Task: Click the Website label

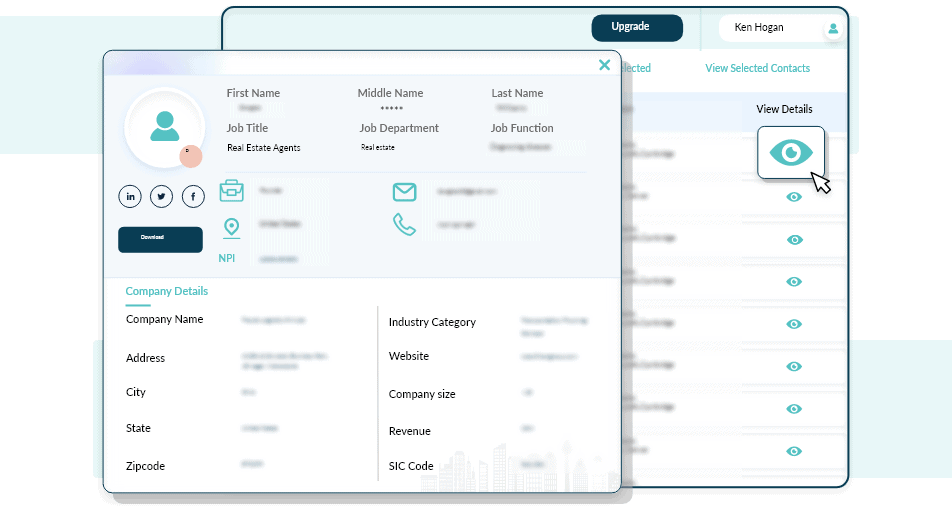Action: click(409, 356)
